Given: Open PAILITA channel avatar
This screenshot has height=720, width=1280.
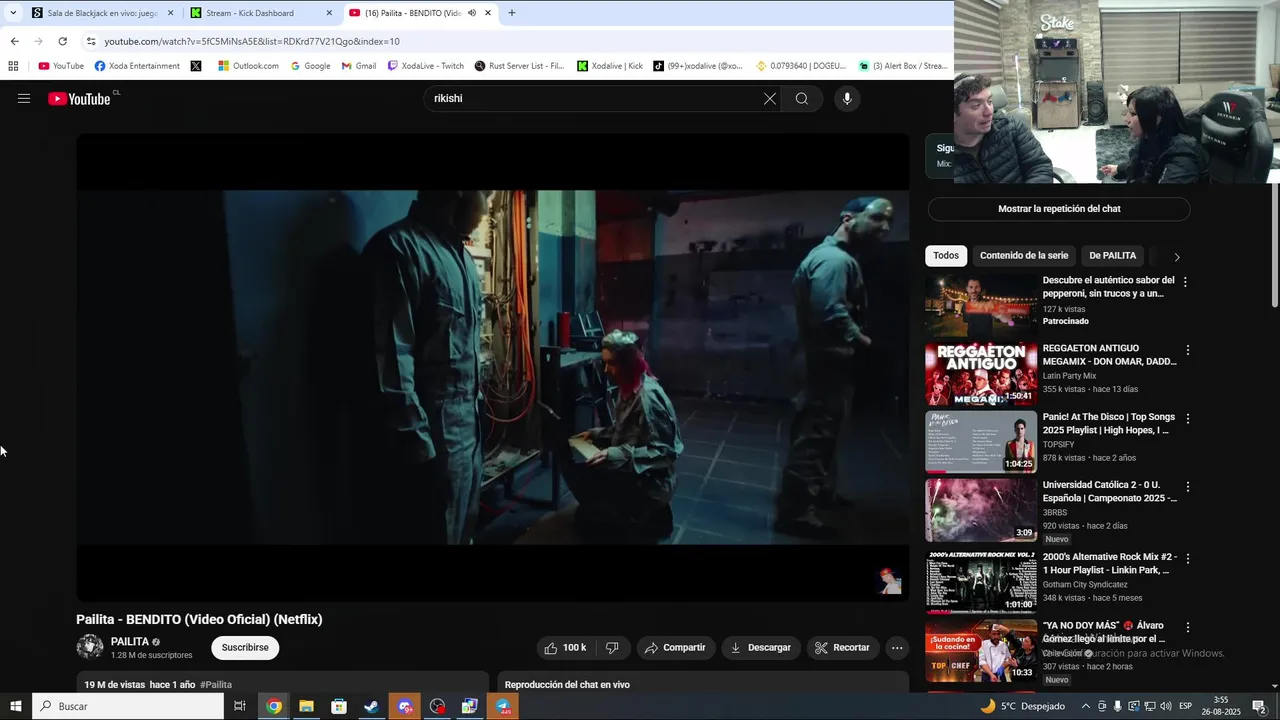Looking at the screenshot, I should click(x=90, y=647).
